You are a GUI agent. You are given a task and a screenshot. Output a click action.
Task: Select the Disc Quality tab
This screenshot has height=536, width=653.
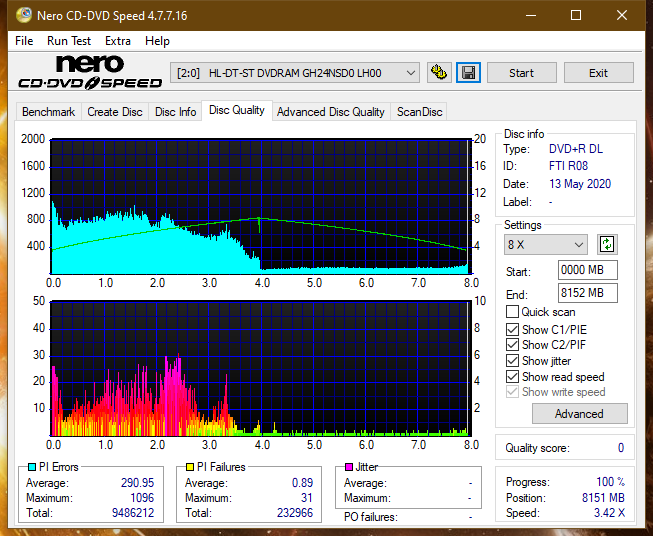[x=237, y=110]
